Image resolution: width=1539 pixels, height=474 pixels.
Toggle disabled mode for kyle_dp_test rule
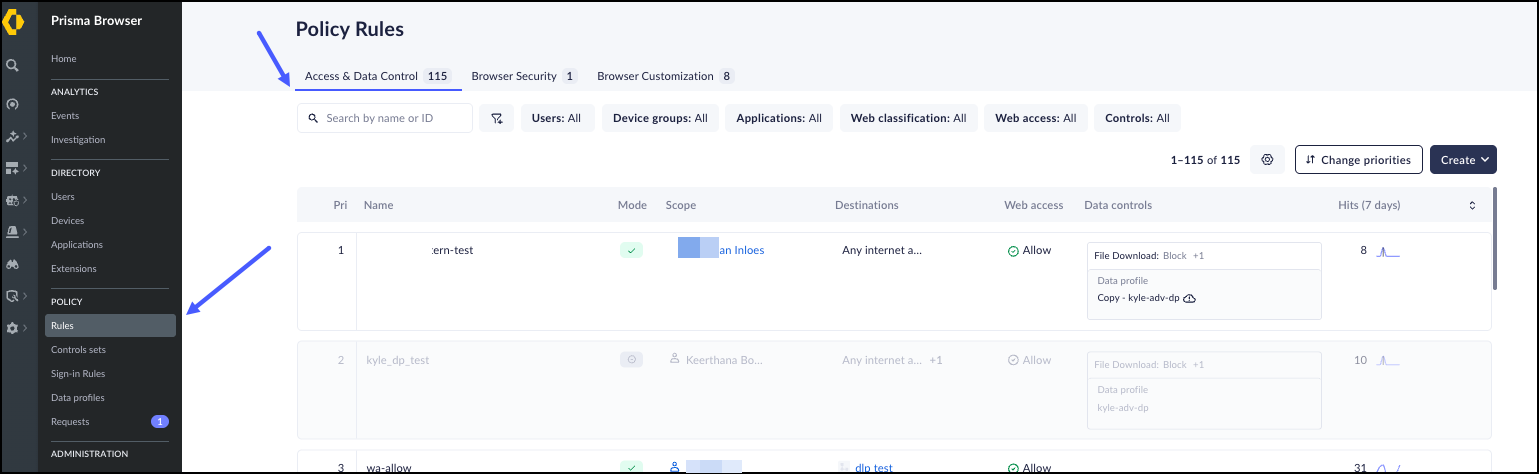tap(631, 359)
